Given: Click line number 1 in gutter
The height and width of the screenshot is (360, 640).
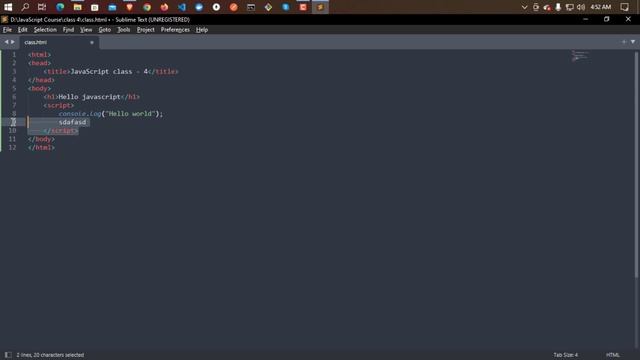Looking at the screenshot, I should coord(14,54).
